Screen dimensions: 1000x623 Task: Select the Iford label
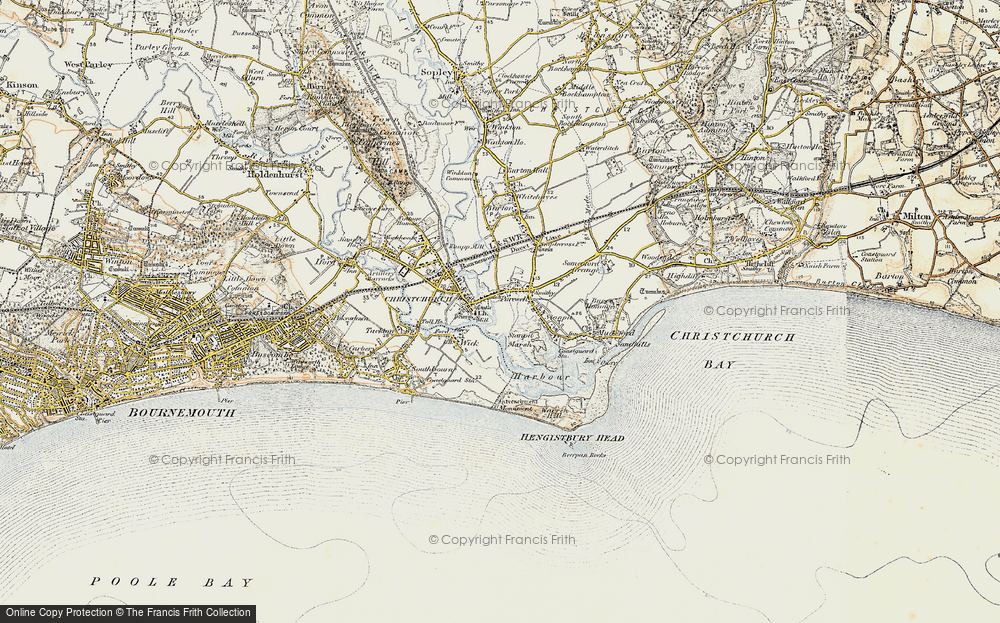325,261
